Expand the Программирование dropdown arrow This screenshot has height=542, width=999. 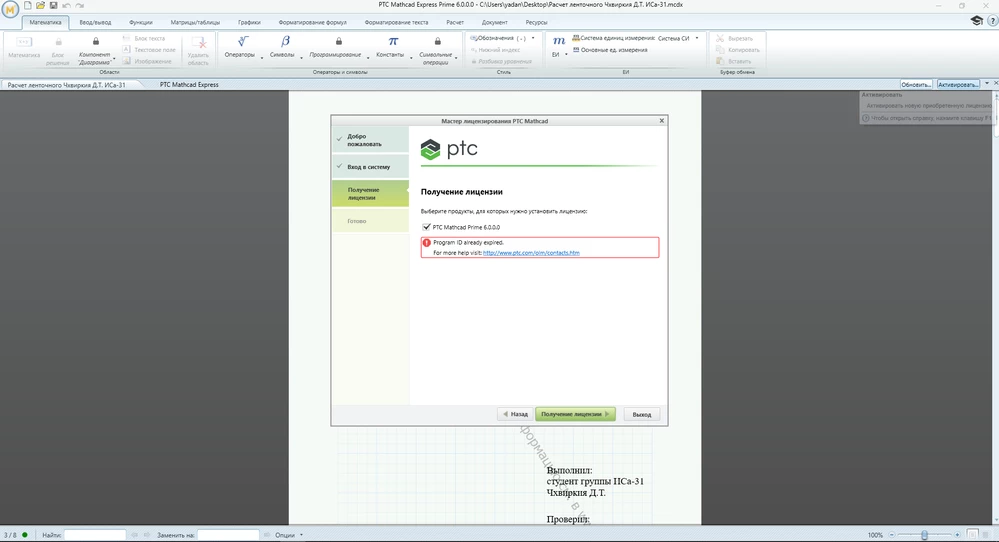point(368,58)
